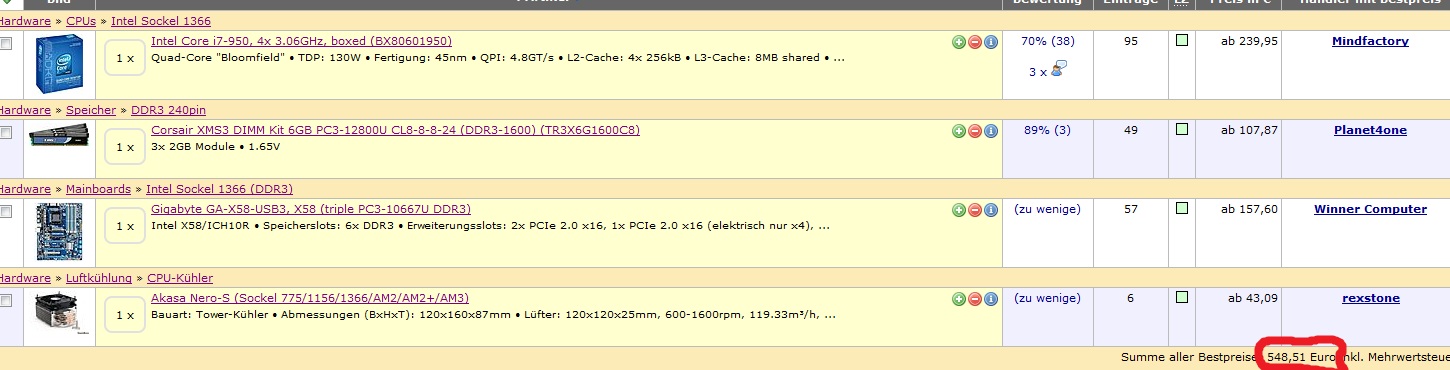
Task: Visit Winner Computer dealer link
Action: tap(1370, 209)
